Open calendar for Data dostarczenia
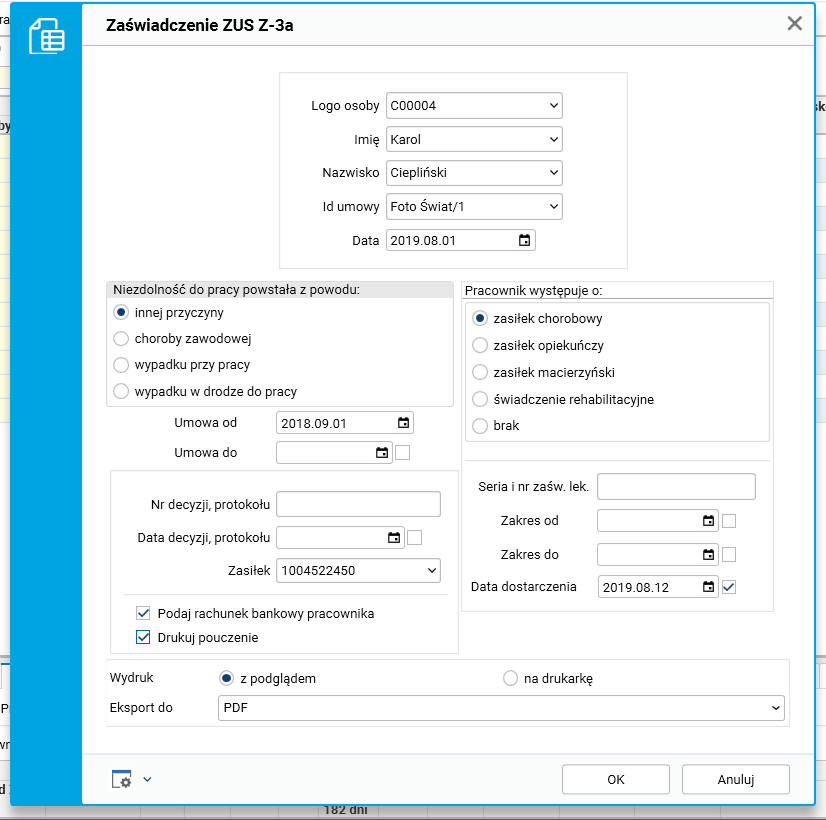This screenshot has width=826, height=820. 709,587
